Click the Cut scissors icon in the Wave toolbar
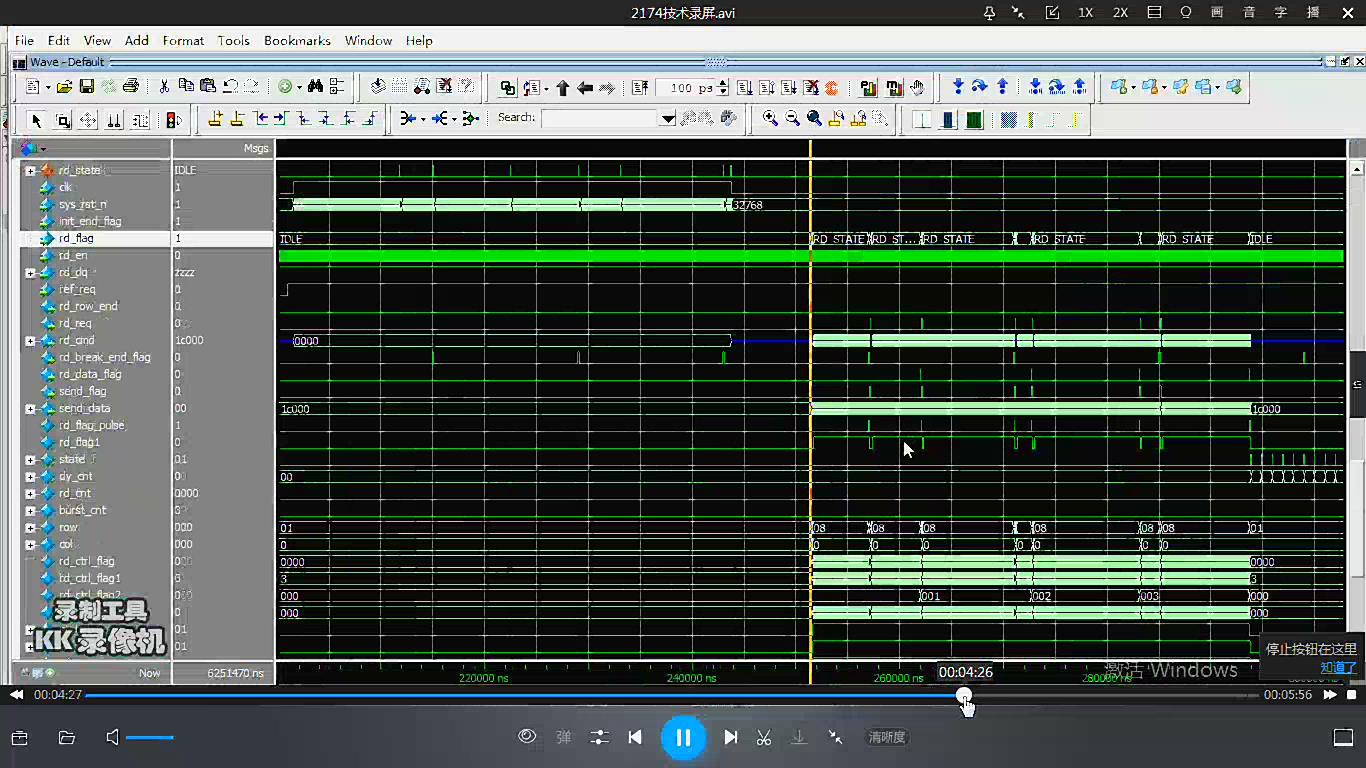 point(165,87)
